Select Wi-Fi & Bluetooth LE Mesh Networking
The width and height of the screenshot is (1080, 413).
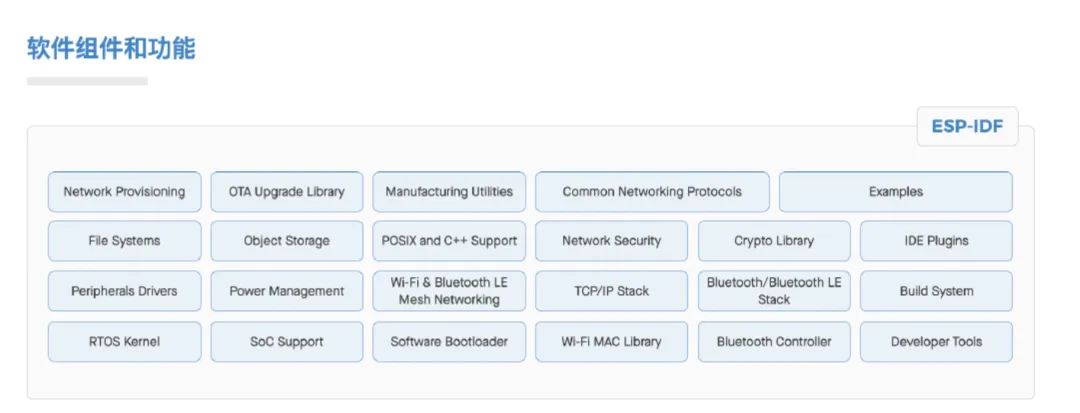click(449, 291)
